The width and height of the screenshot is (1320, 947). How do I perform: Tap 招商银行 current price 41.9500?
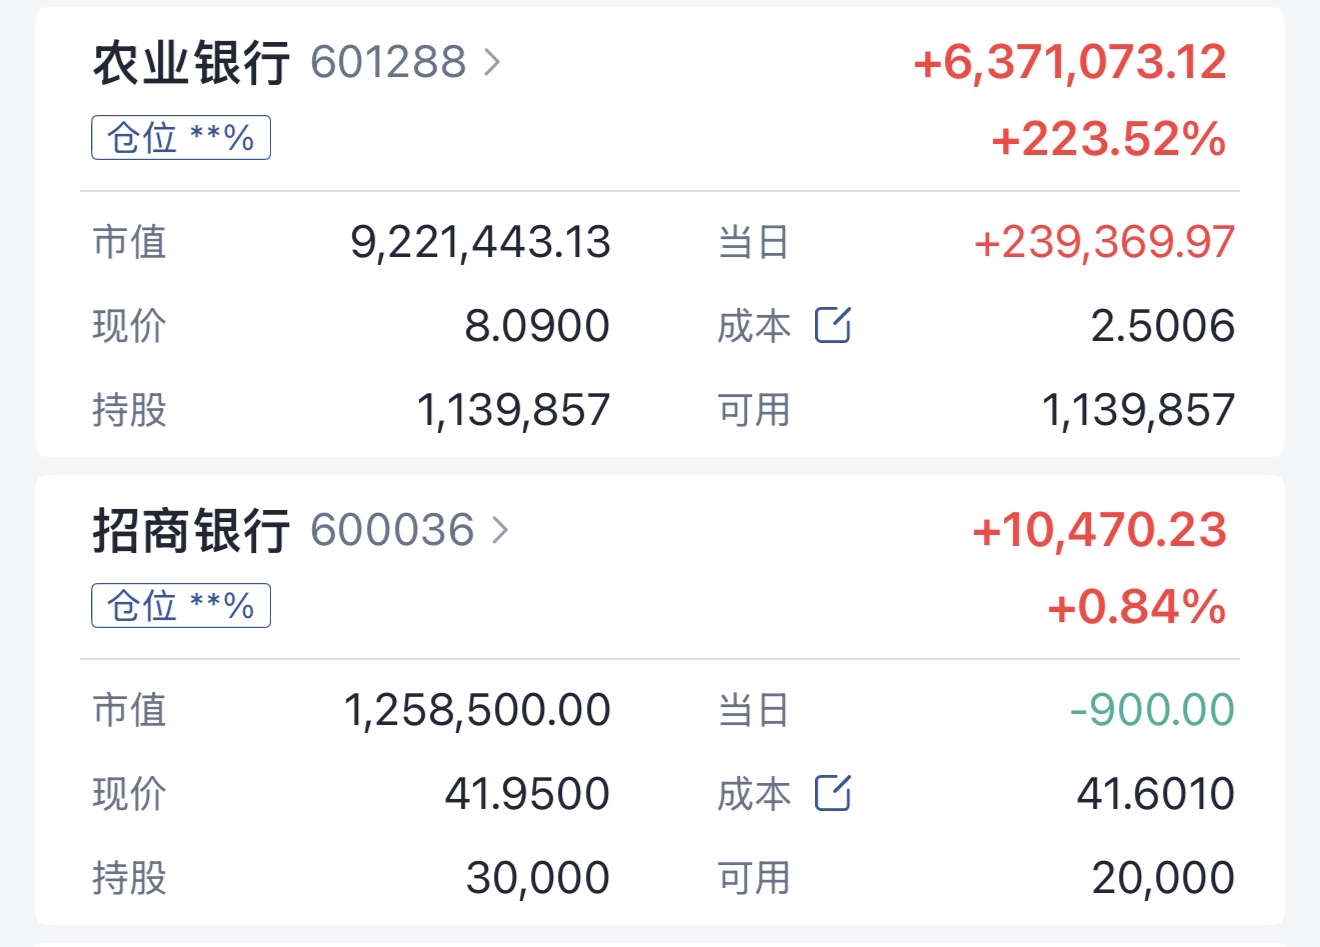click(x=527, y=794)
